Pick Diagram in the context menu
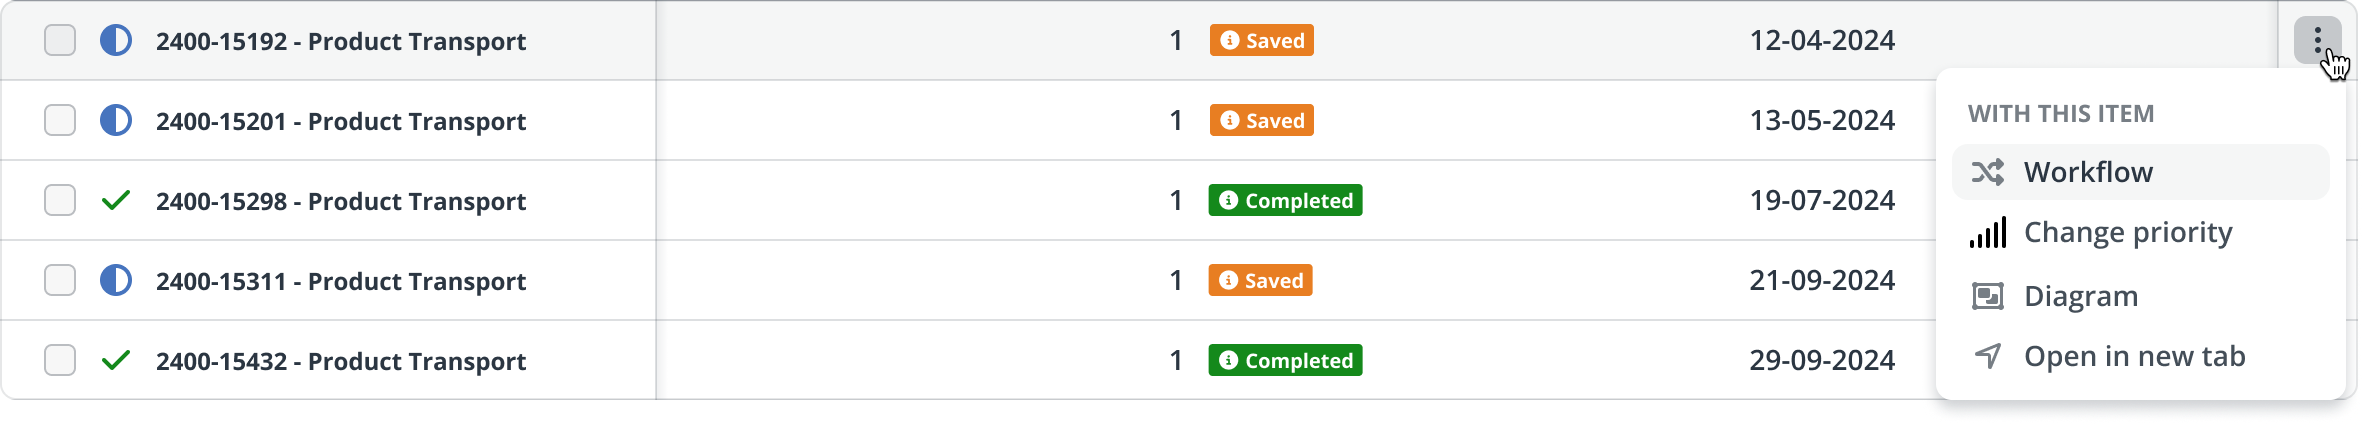Viewport: 2362px width, 424px height. point(2080,296)
